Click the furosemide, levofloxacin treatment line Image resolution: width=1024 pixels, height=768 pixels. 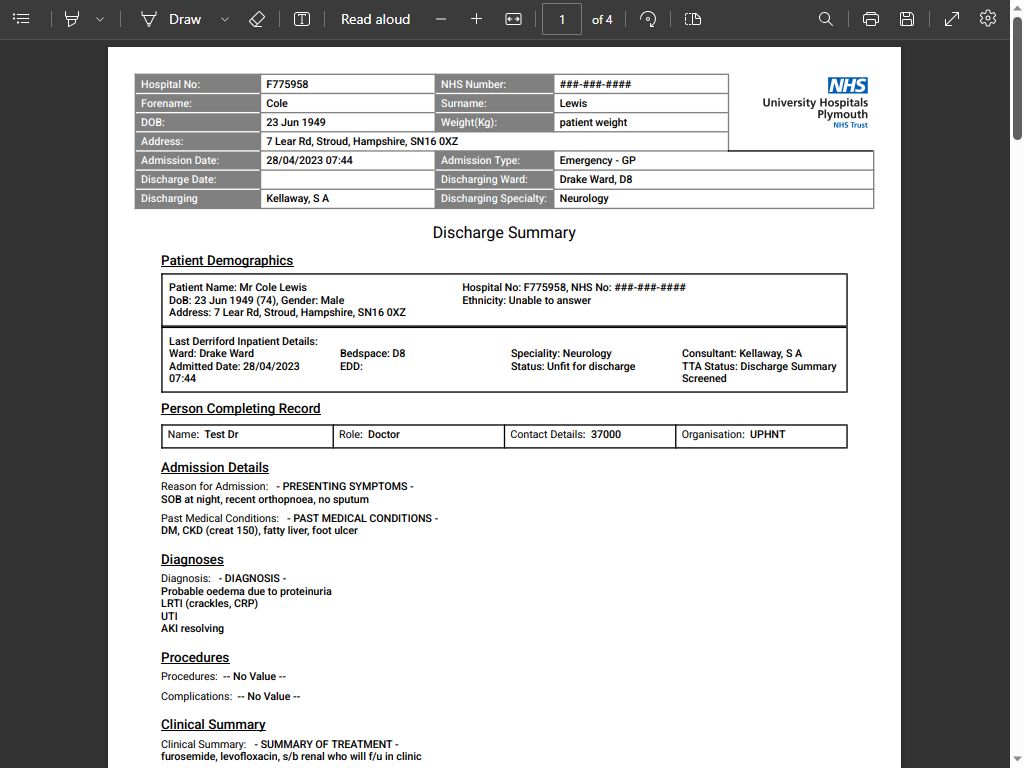(x=291, y=756)
